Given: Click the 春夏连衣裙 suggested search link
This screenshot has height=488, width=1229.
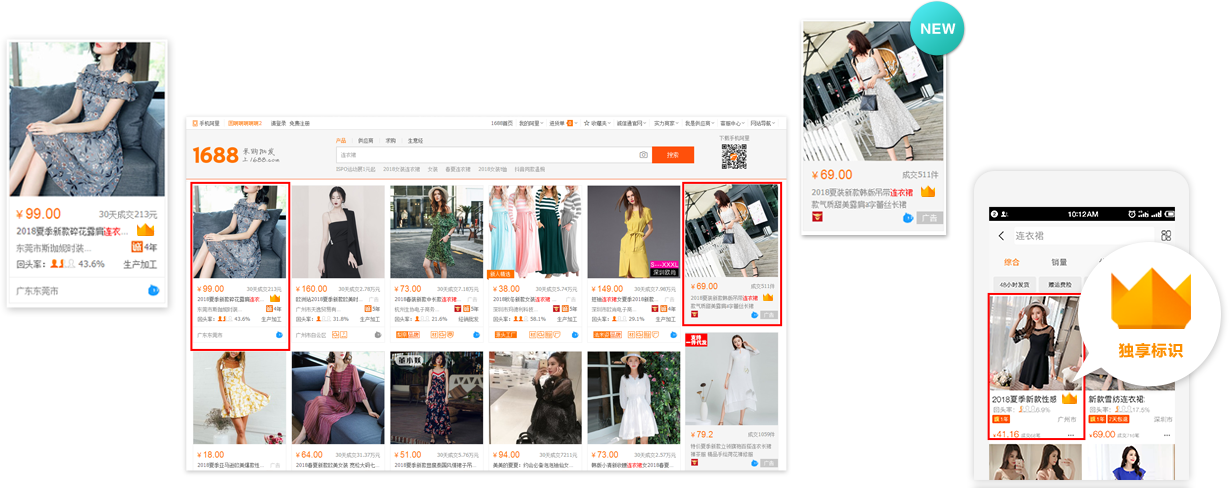Looking at the screenshot, I should click(x=457, y=169).
